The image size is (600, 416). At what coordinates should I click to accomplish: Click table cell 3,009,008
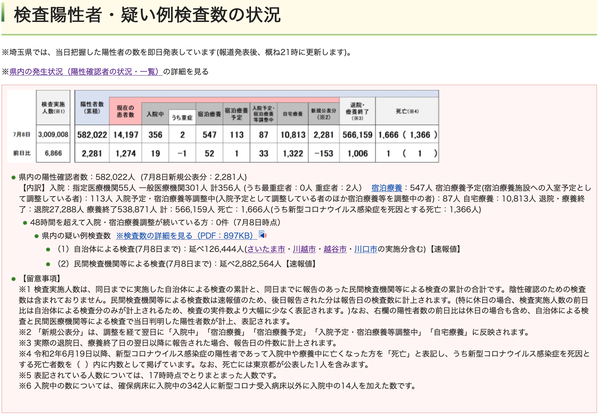click(53, 135)
